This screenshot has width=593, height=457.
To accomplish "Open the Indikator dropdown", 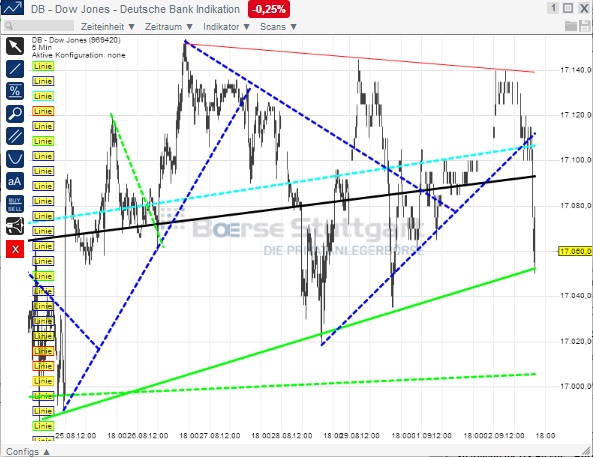I will 227,27.
